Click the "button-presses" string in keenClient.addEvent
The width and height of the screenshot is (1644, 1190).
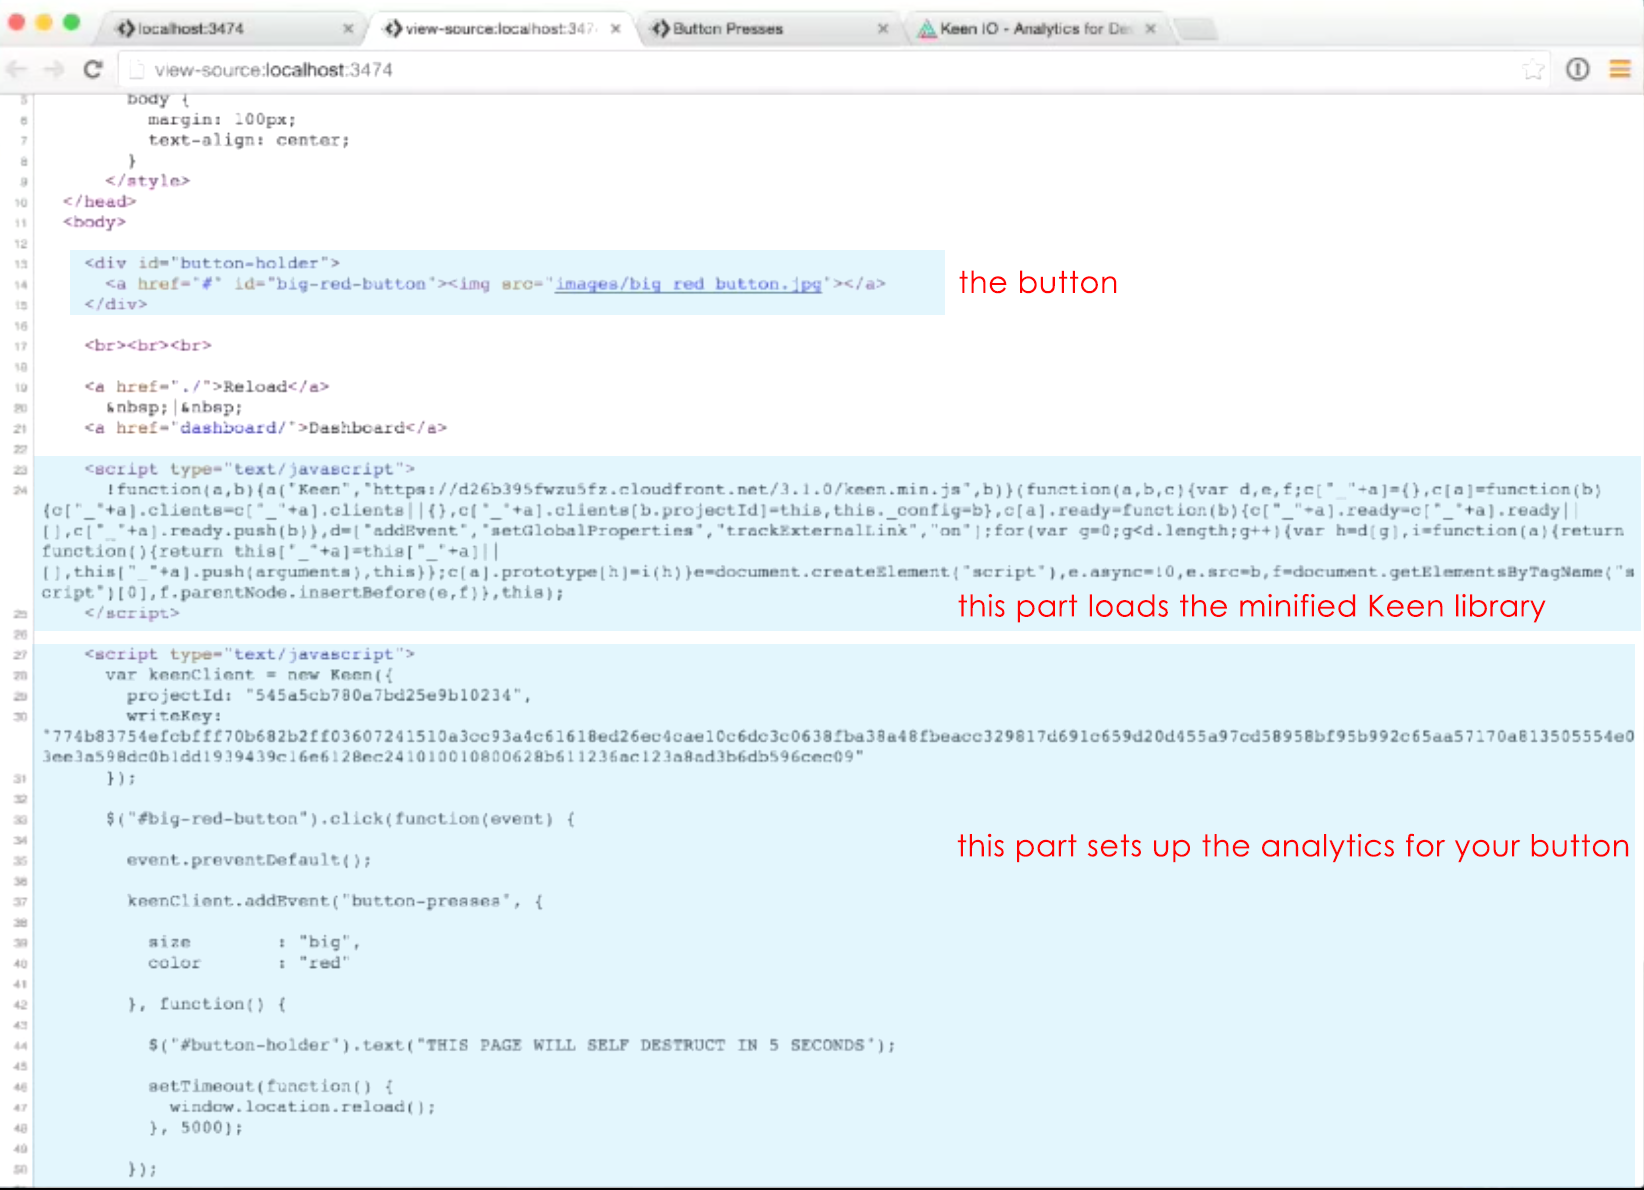click(425, 901)
